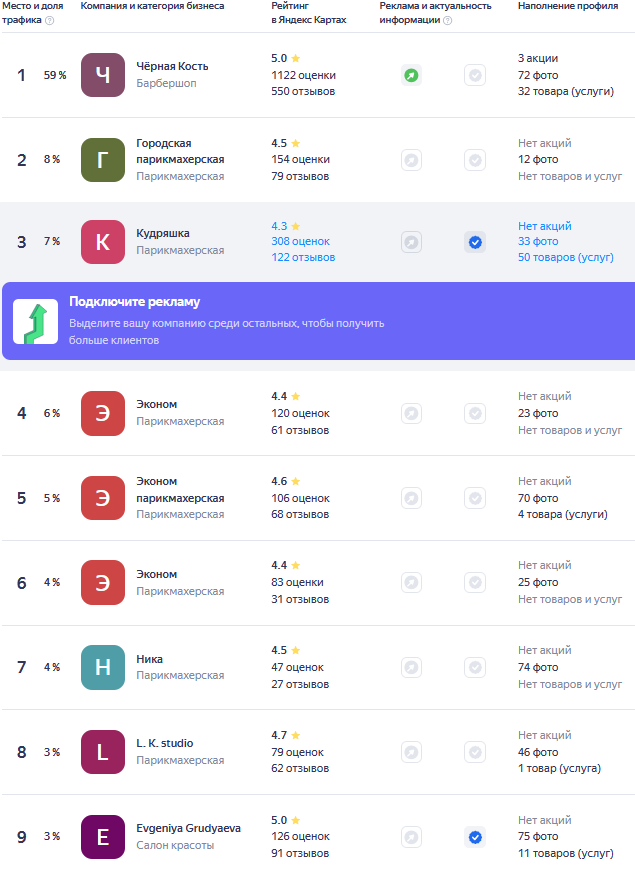Click verified checkmark in rank 6 Эконом row

[475, 583]
